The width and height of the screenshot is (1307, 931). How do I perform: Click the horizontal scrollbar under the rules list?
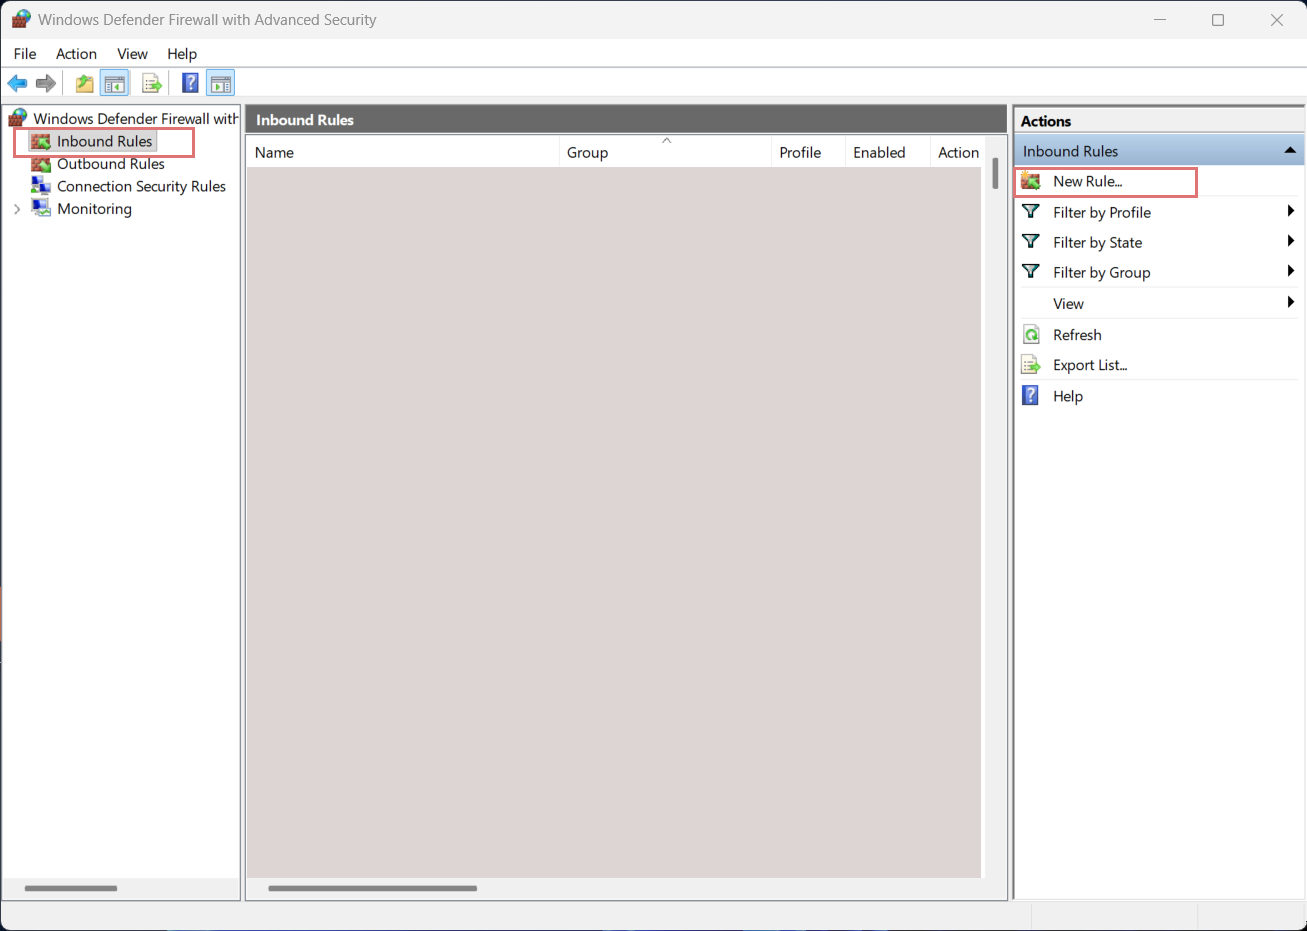coord(372,888)
